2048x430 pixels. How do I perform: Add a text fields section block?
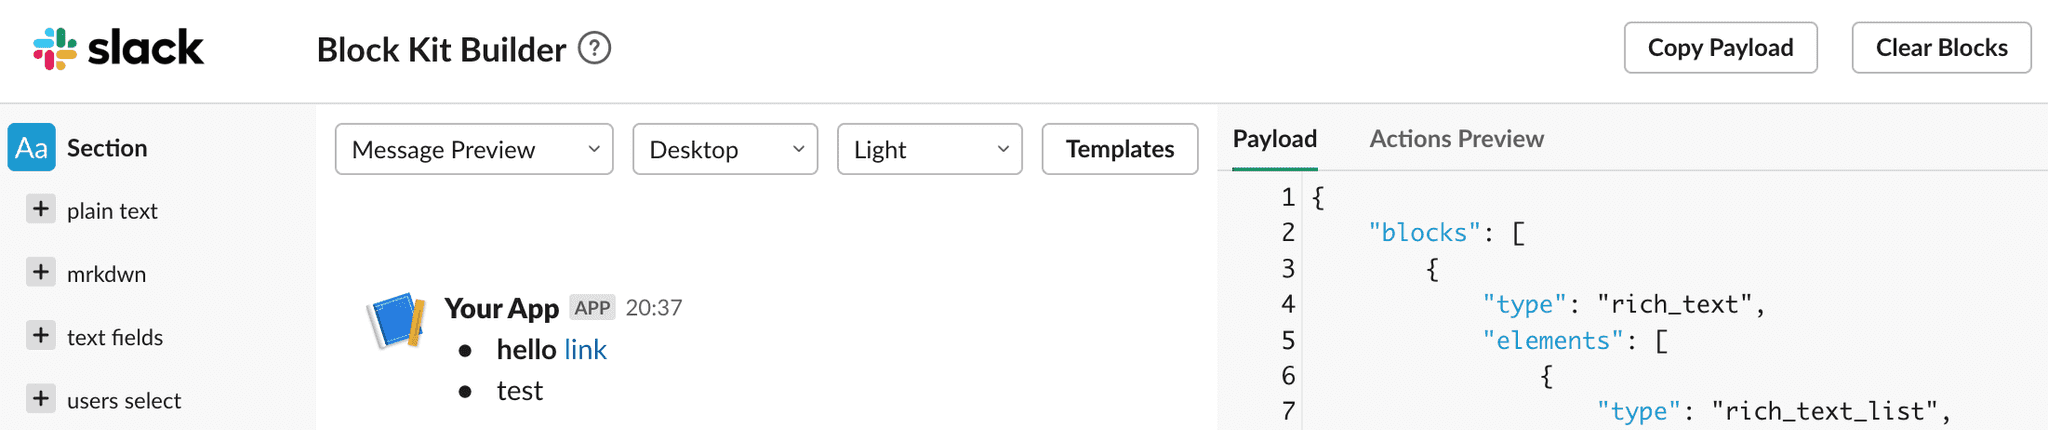[40, 335]
